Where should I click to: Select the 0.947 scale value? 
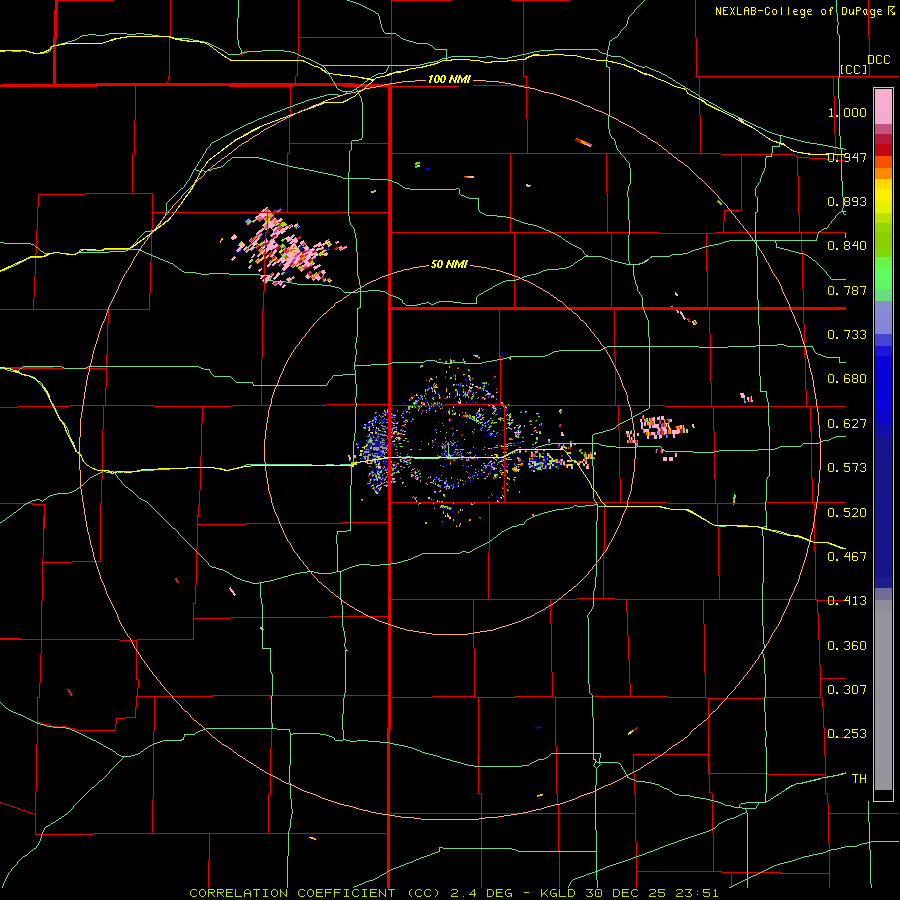point(847,157)
